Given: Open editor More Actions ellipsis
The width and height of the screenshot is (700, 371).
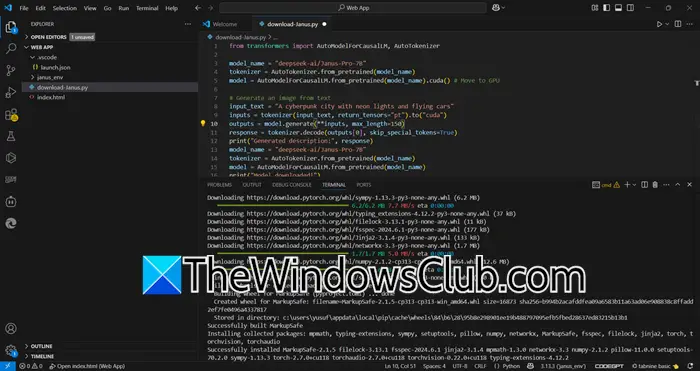Looking at the screenshot, I should coord(690,24).
